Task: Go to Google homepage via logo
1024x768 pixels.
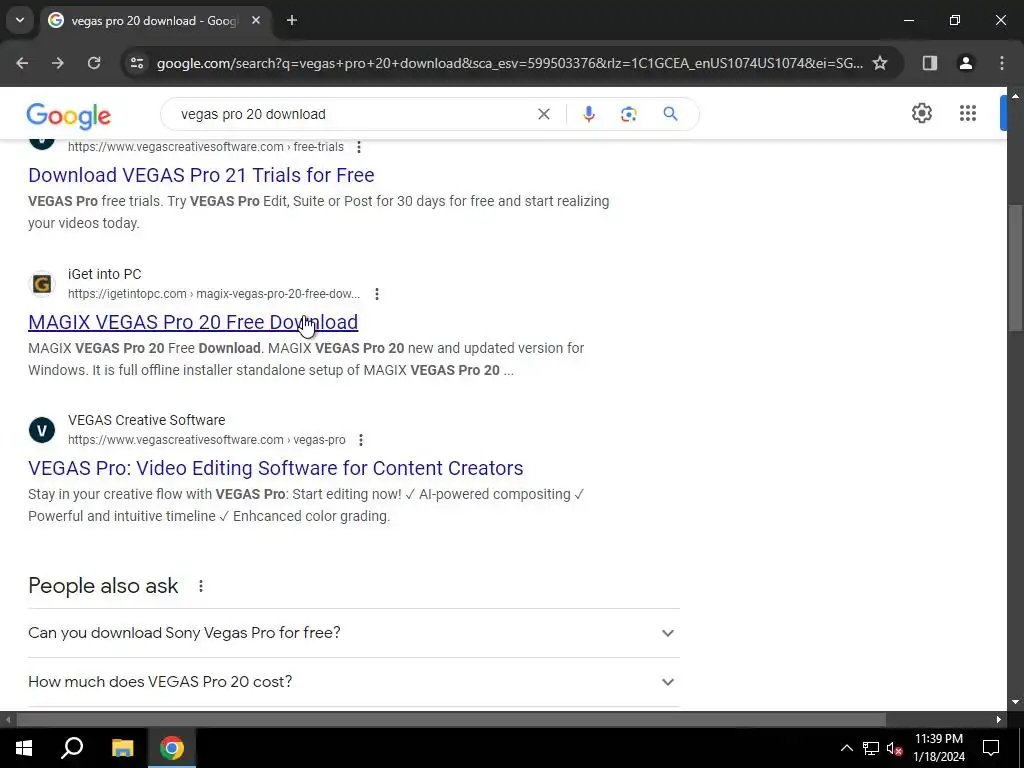Action: tap(69, 116)
